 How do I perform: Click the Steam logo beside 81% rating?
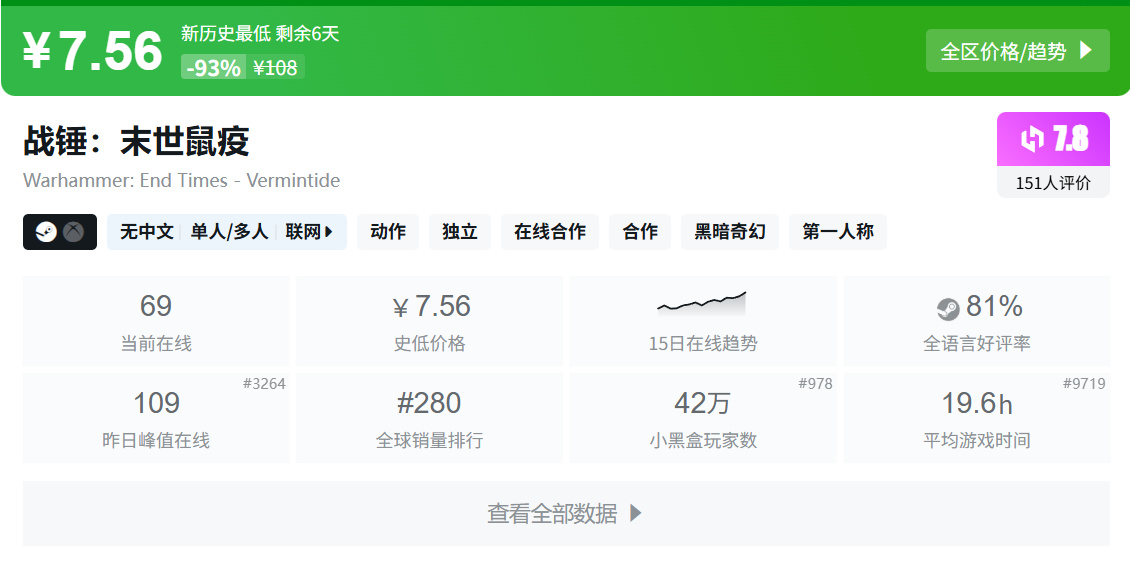948,308
